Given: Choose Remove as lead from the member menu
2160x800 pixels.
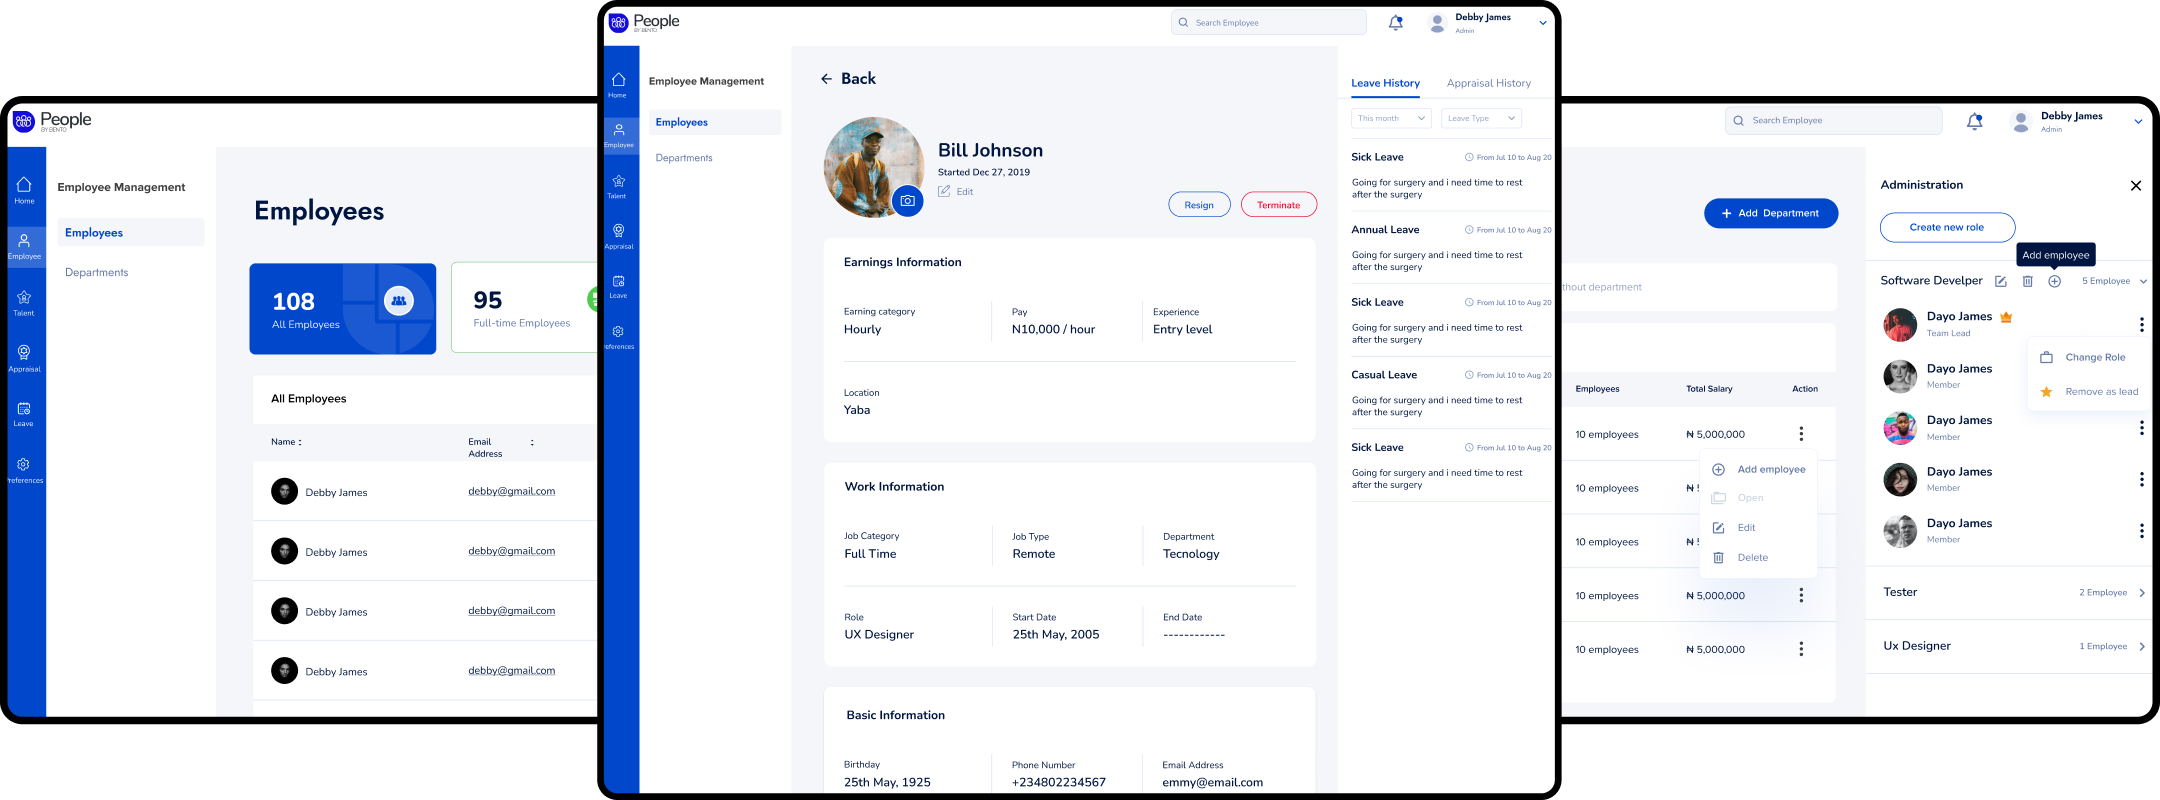Looking at the screenshot, I should [x=2089, y=392].
